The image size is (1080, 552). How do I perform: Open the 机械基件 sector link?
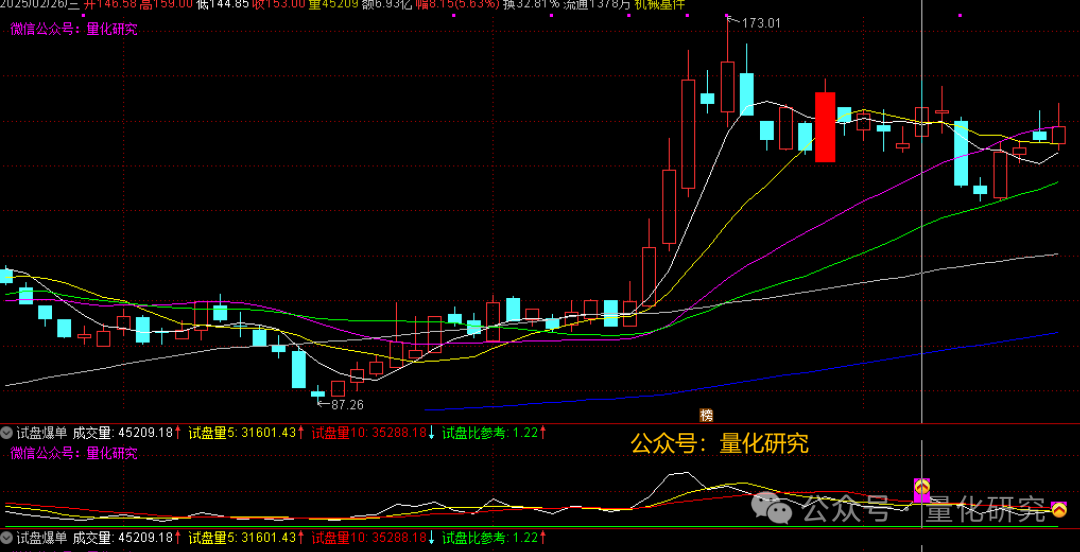click(661, 4)
